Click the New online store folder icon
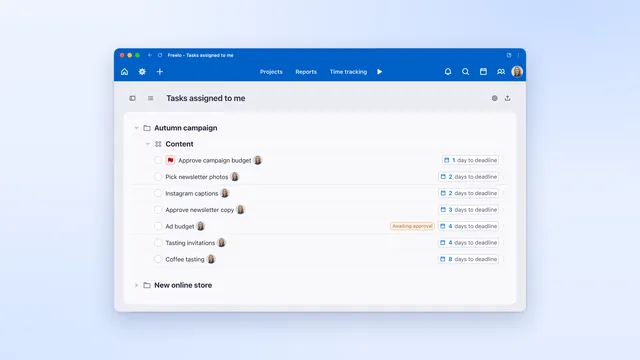640x360 pixels. (x=147, y=285)
